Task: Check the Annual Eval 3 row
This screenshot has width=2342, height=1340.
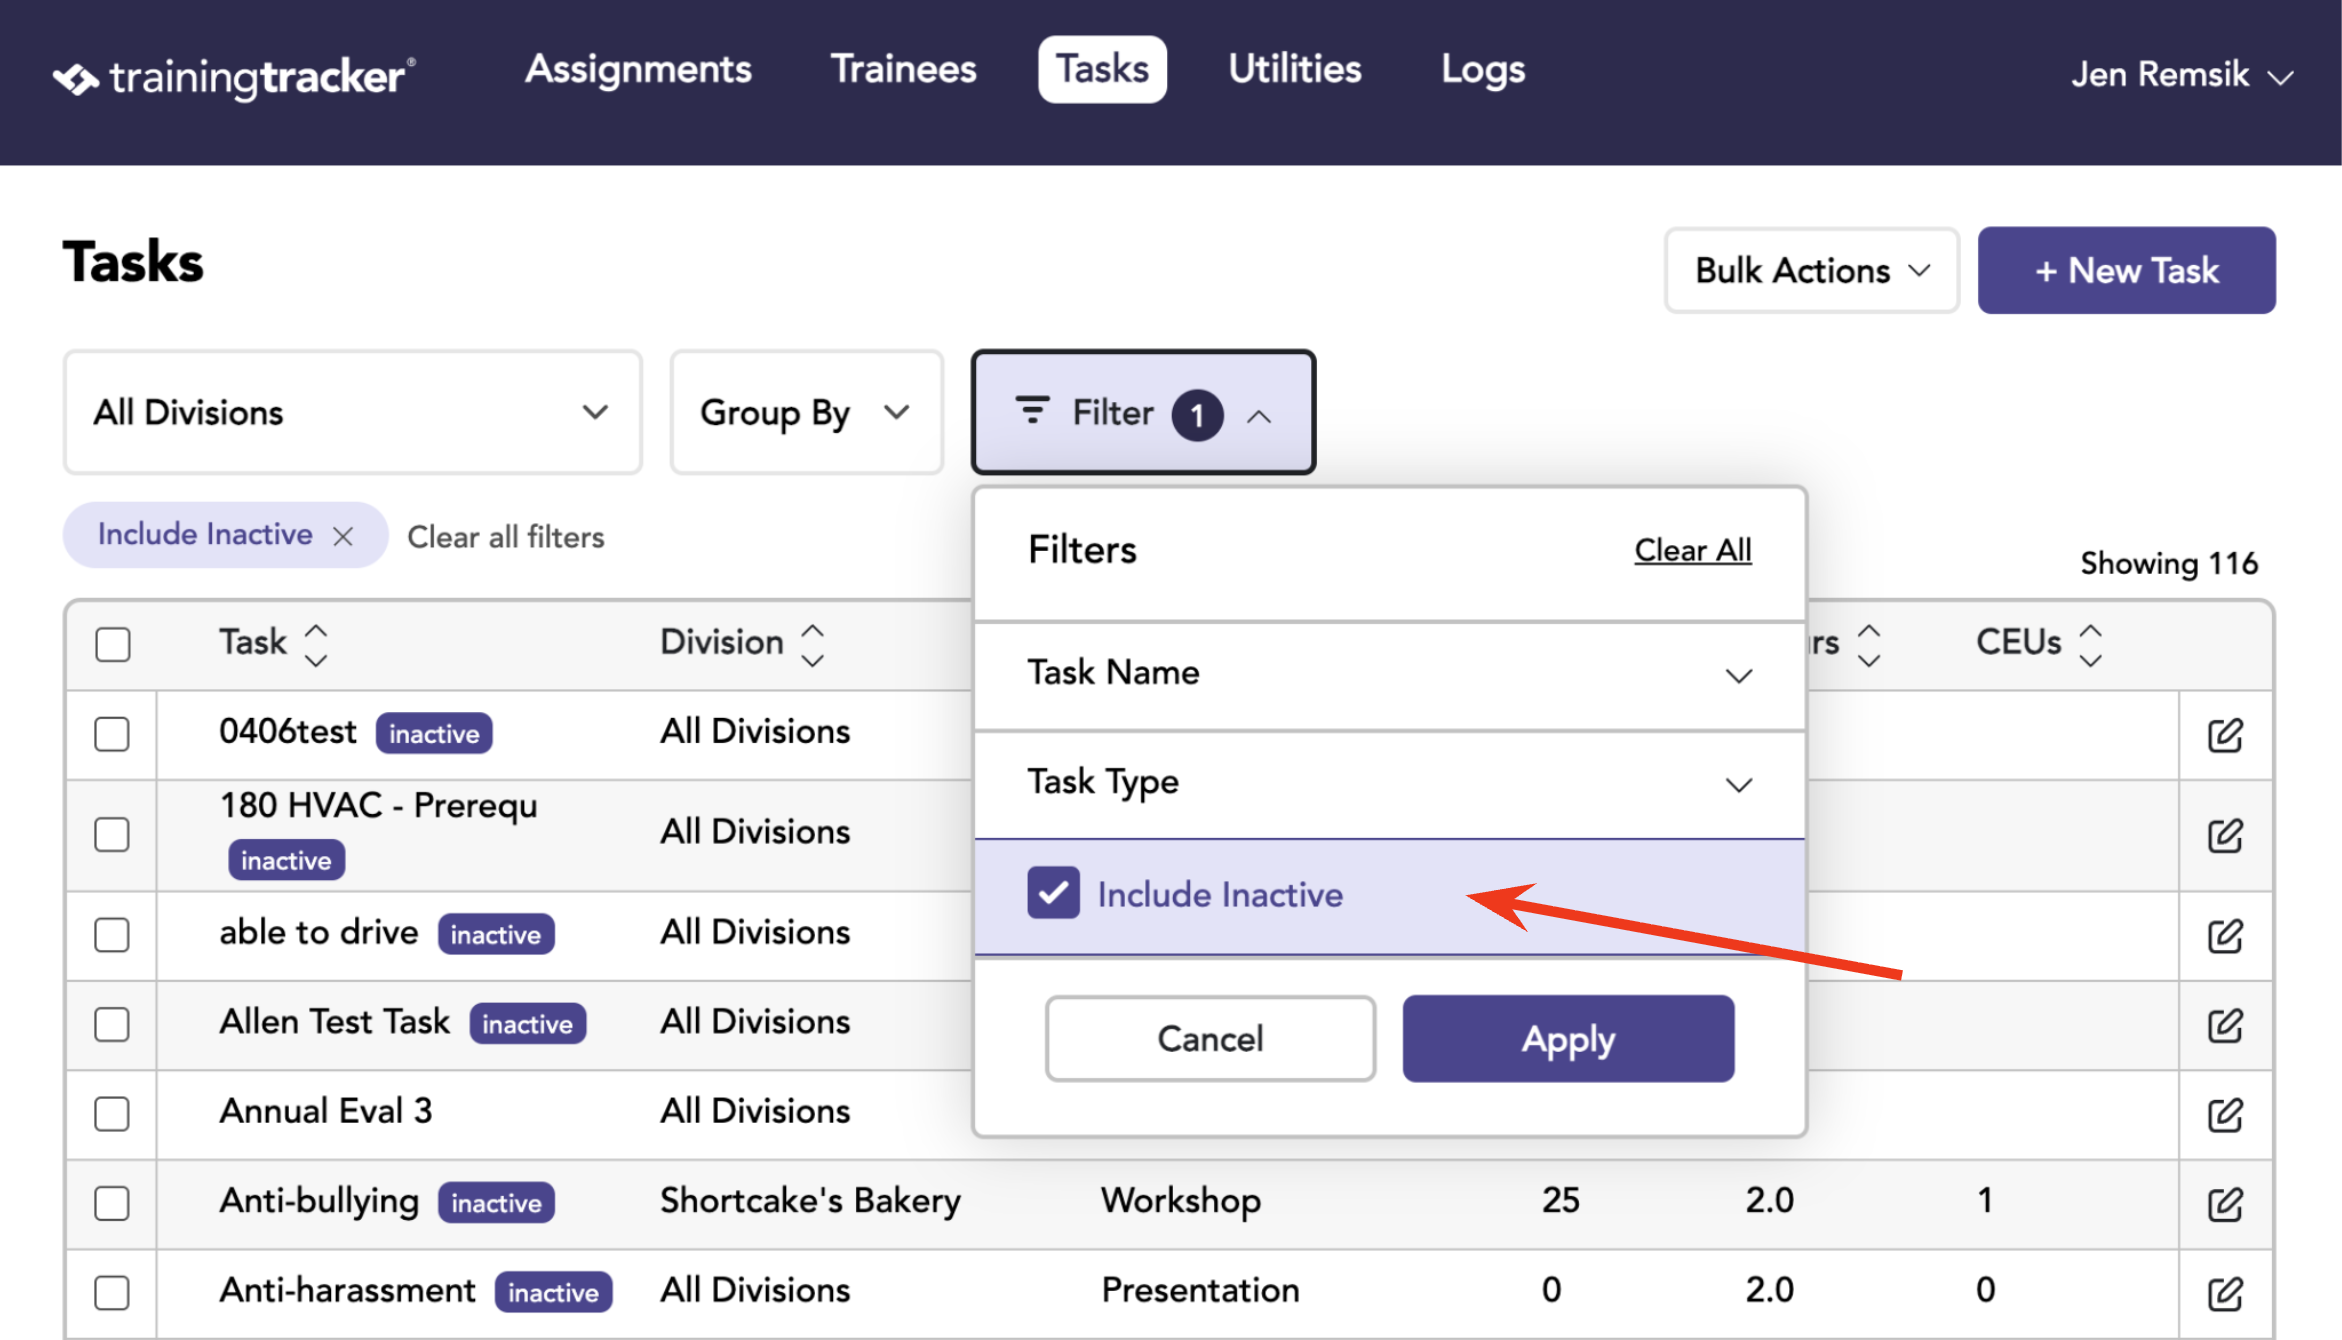Action: click(112, 1113)
